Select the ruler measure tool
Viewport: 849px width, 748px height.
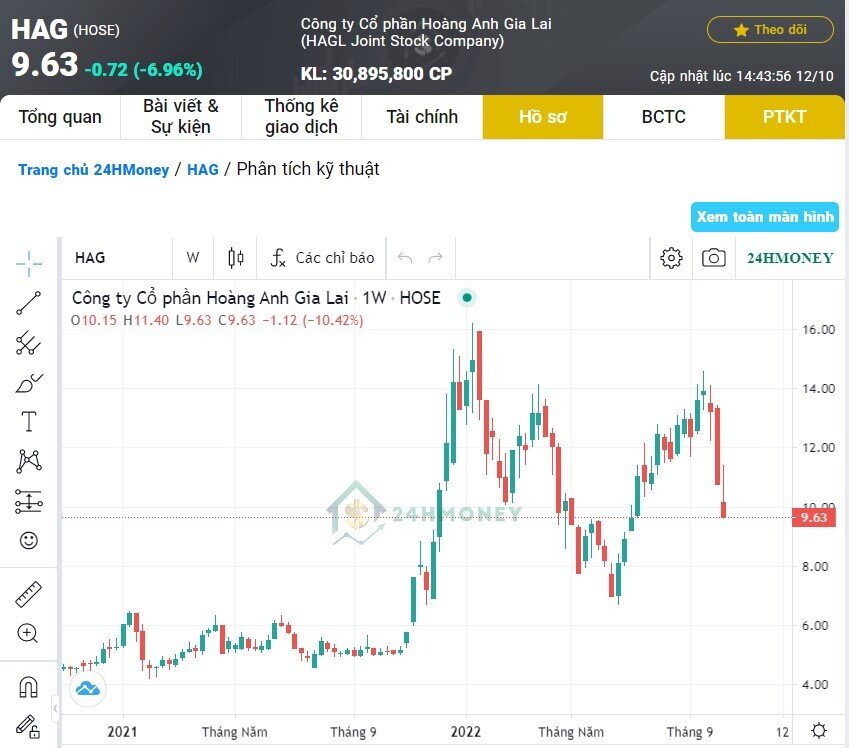point(29,594)
